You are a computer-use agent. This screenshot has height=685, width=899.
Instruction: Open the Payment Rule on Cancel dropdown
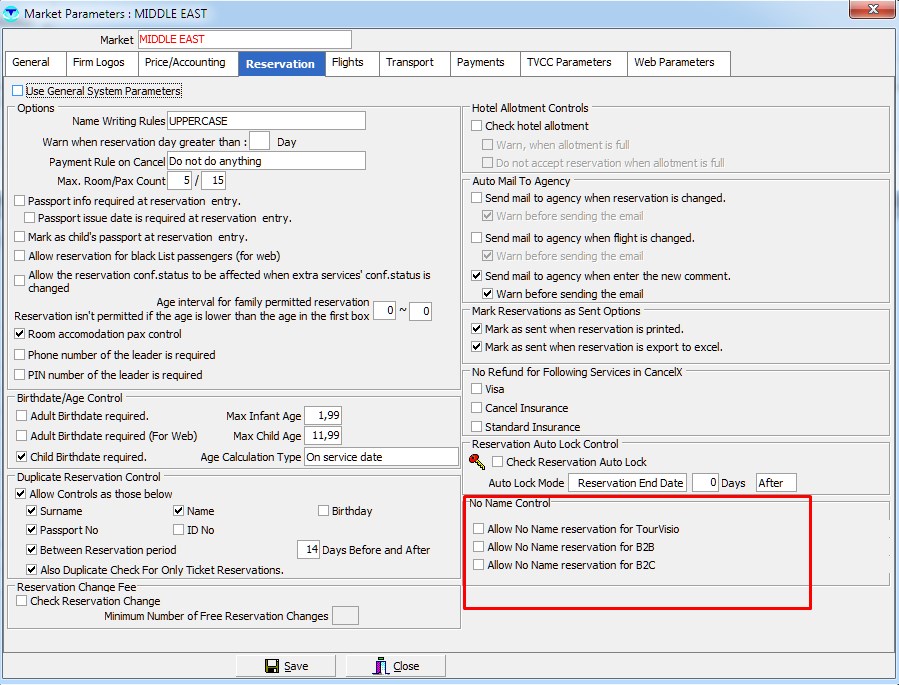(265, 161)
